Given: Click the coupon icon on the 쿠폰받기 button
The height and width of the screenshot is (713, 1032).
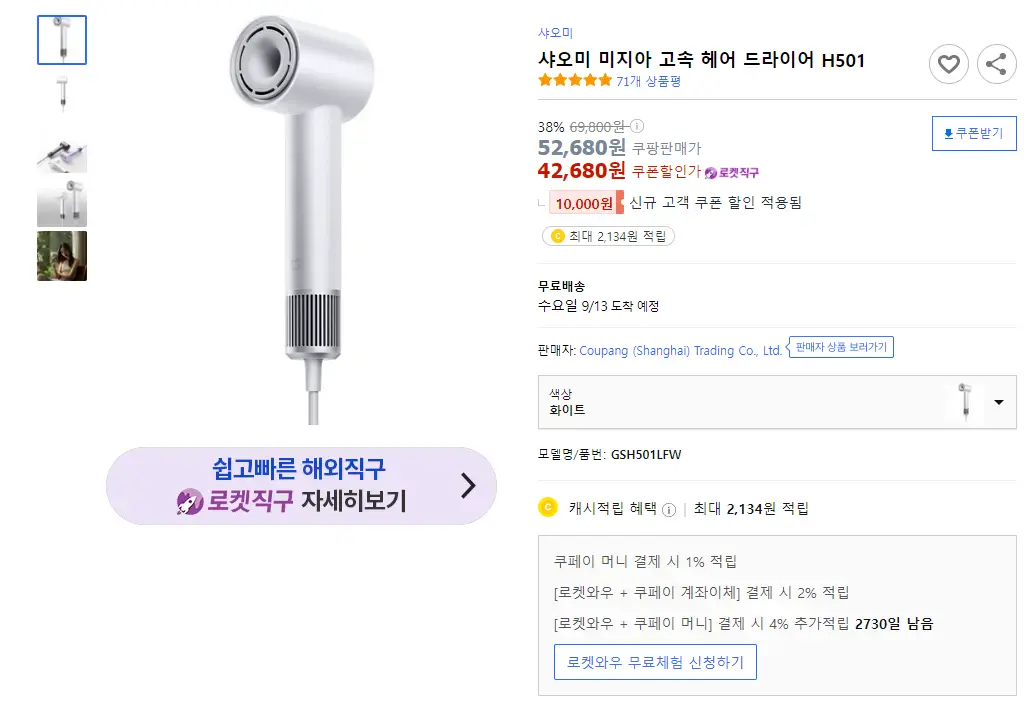Looking at the screenshot, I should click(x=947, y=133).
